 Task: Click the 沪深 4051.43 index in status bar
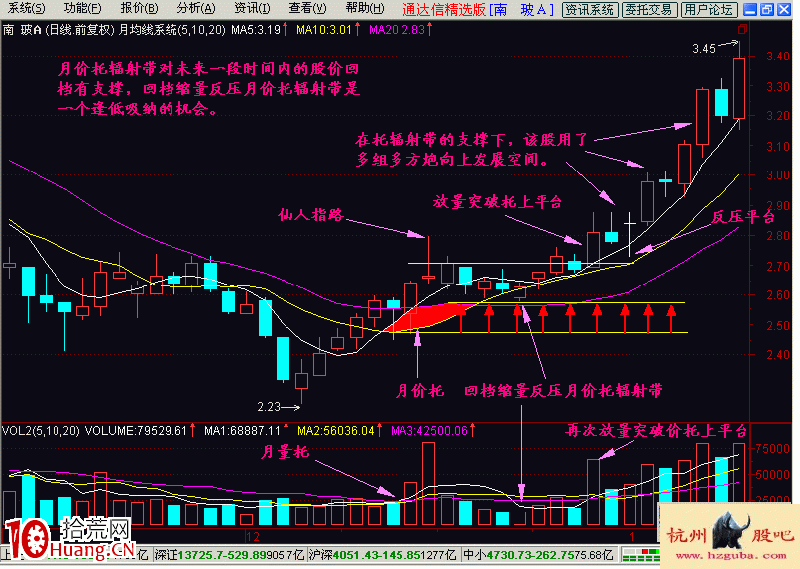click(383, 555)
